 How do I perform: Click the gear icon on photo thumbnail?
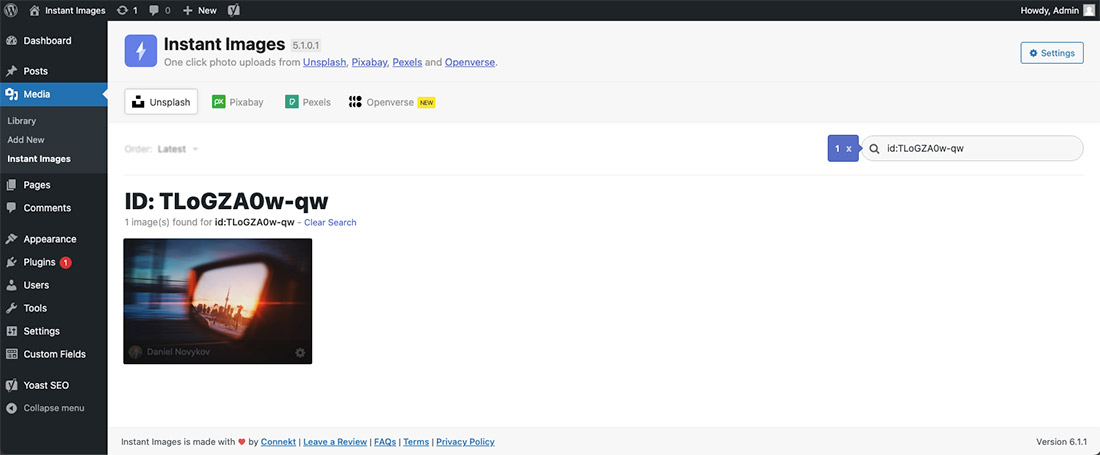(300, 353)
